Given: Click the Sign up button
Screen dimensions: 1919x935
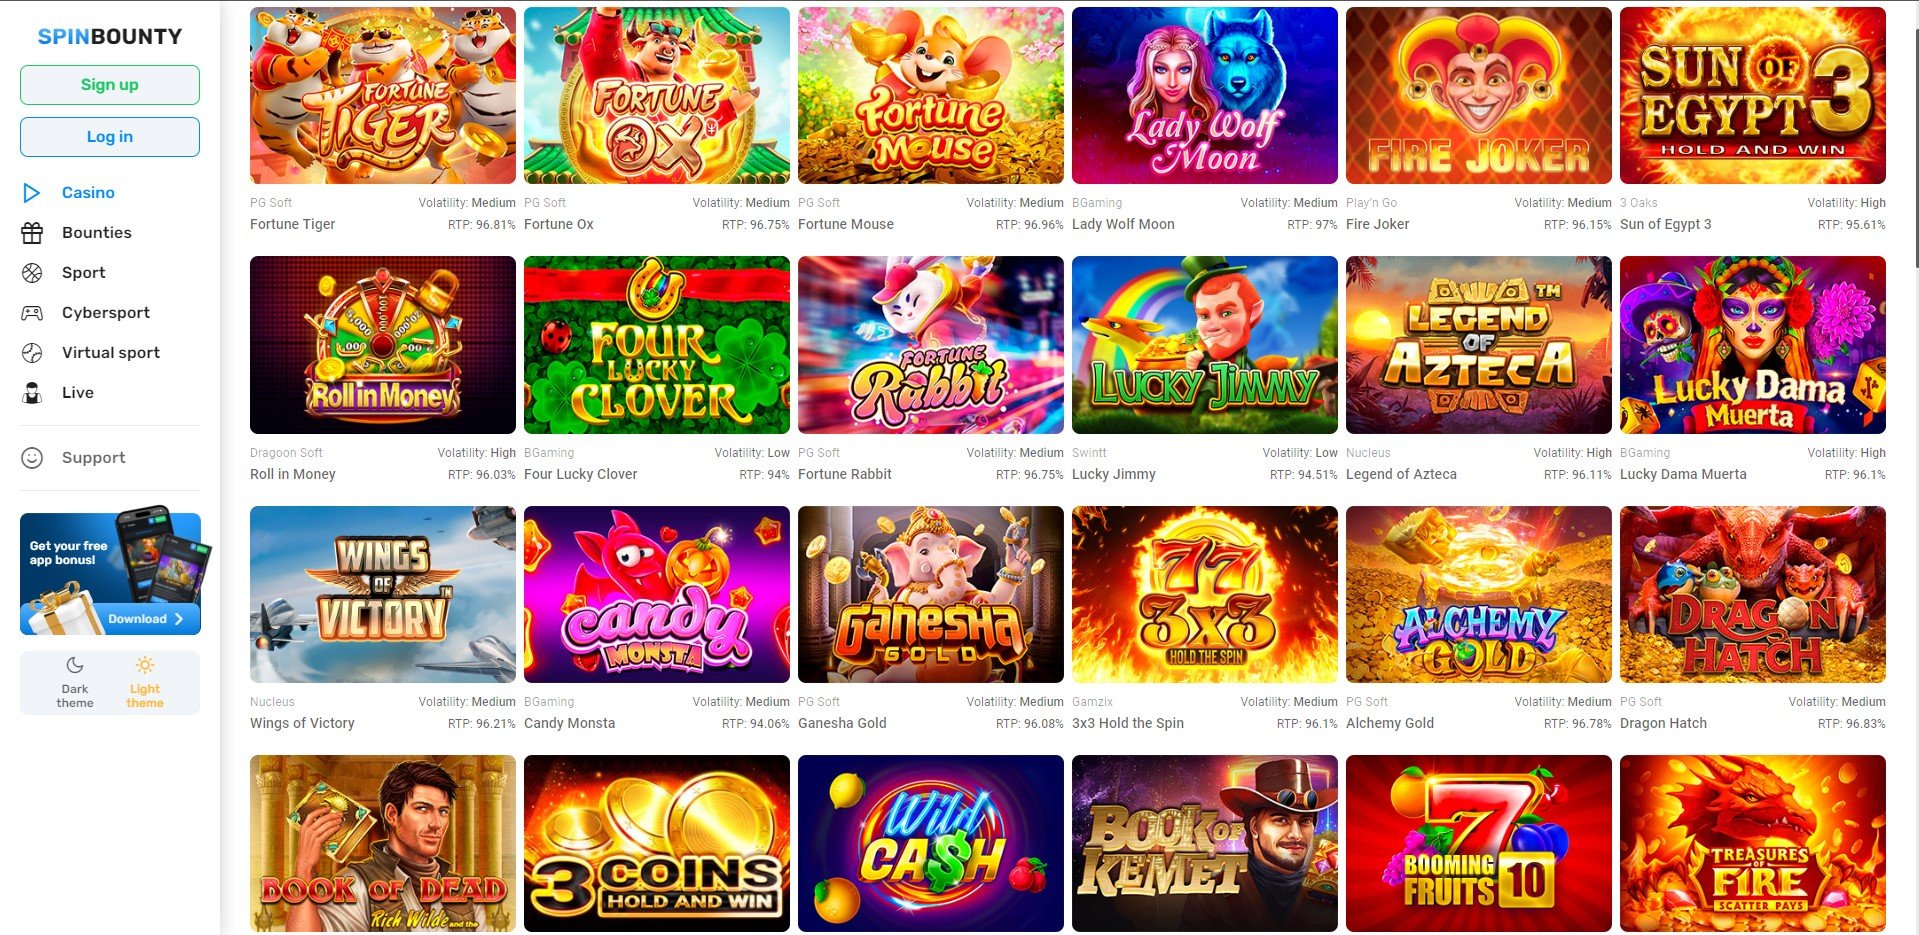Looking at the screenshot, I should pyautogui.click(x=110, y=85).
